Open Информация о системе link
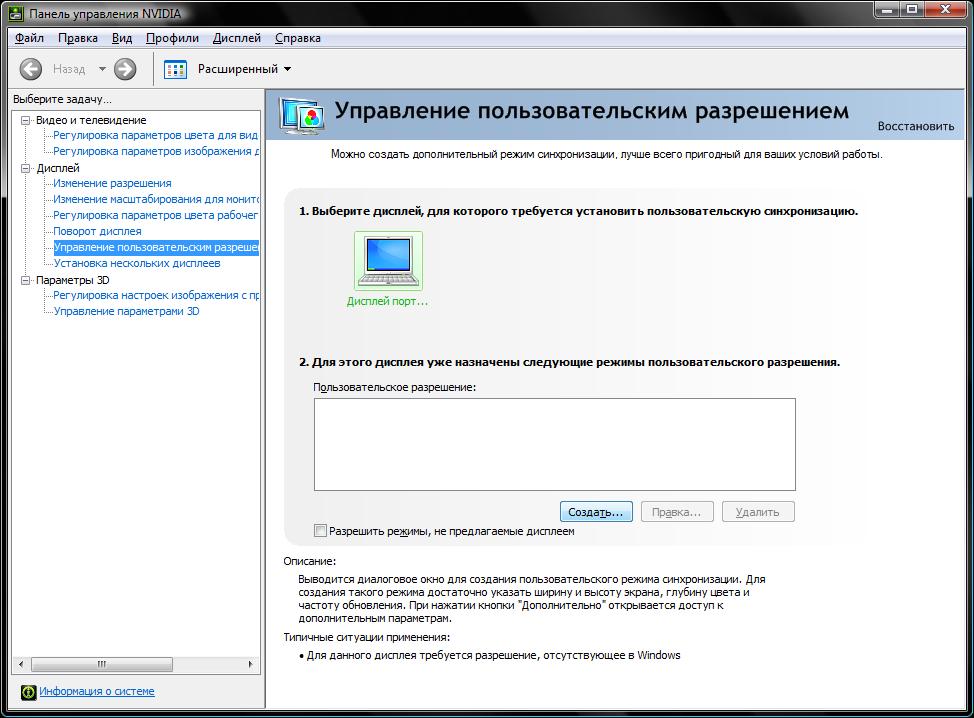The height and width of the screenshot is (718, 974). pos(97,691)
